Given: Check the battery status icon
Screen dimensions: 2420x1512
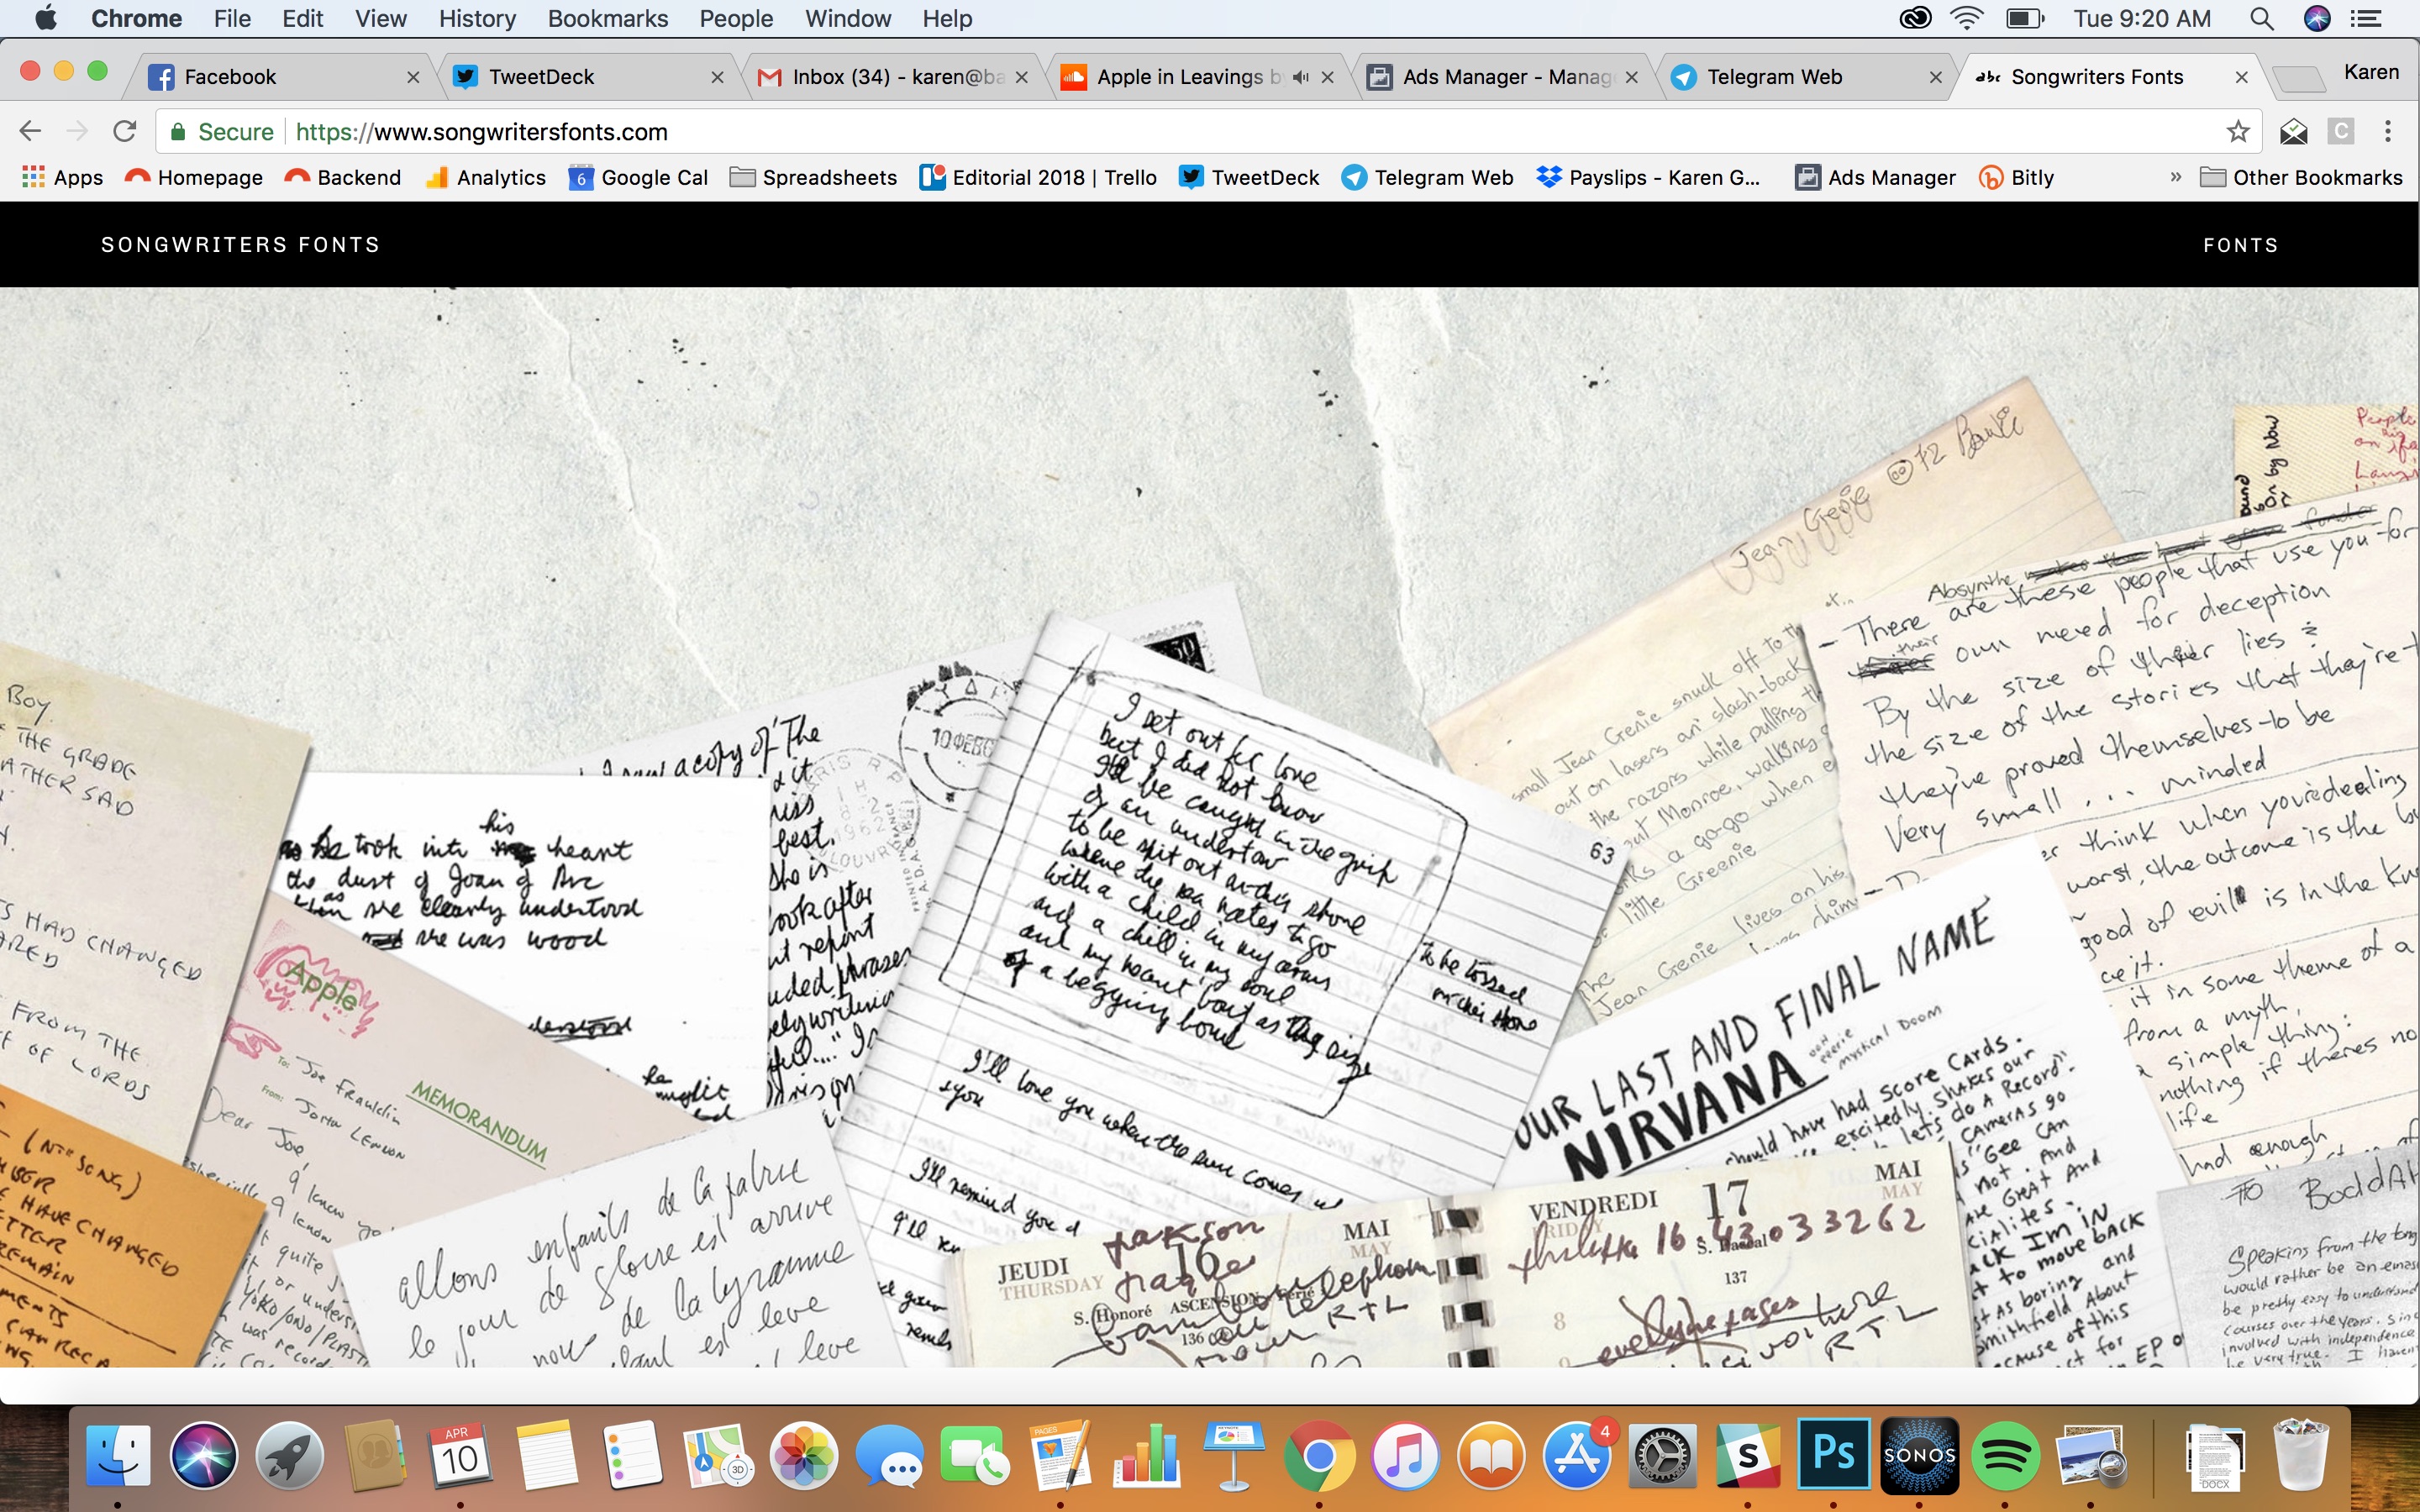Looking at the screenshot, I should coord(2025,18).
